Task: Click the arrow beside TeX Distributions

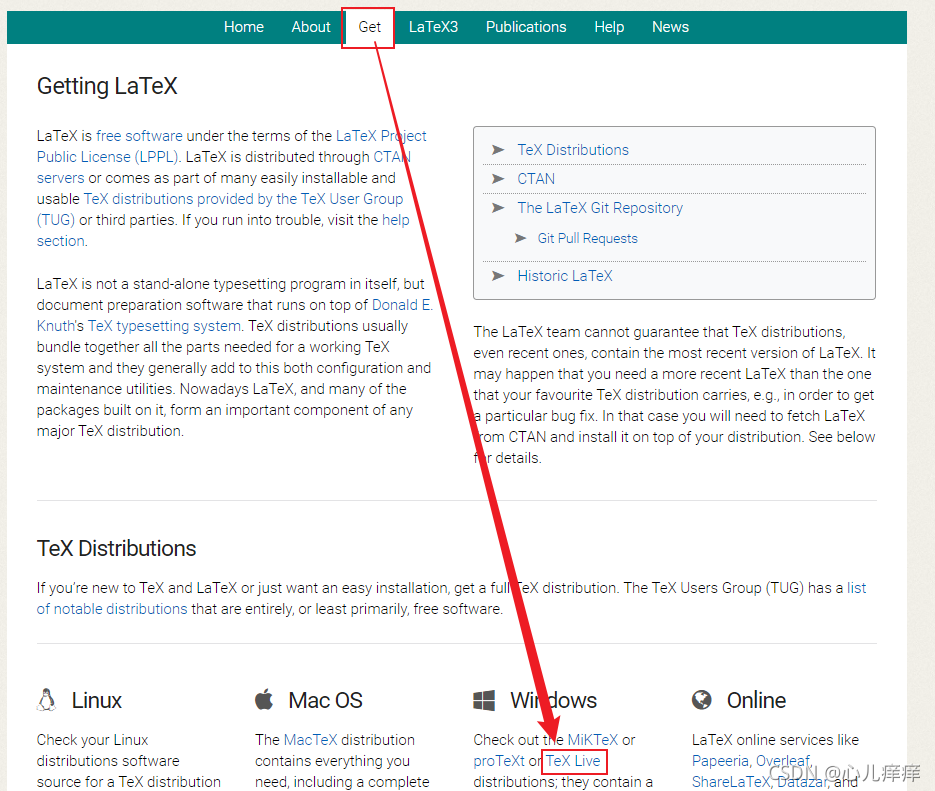Action: click(x=498, y=150)
